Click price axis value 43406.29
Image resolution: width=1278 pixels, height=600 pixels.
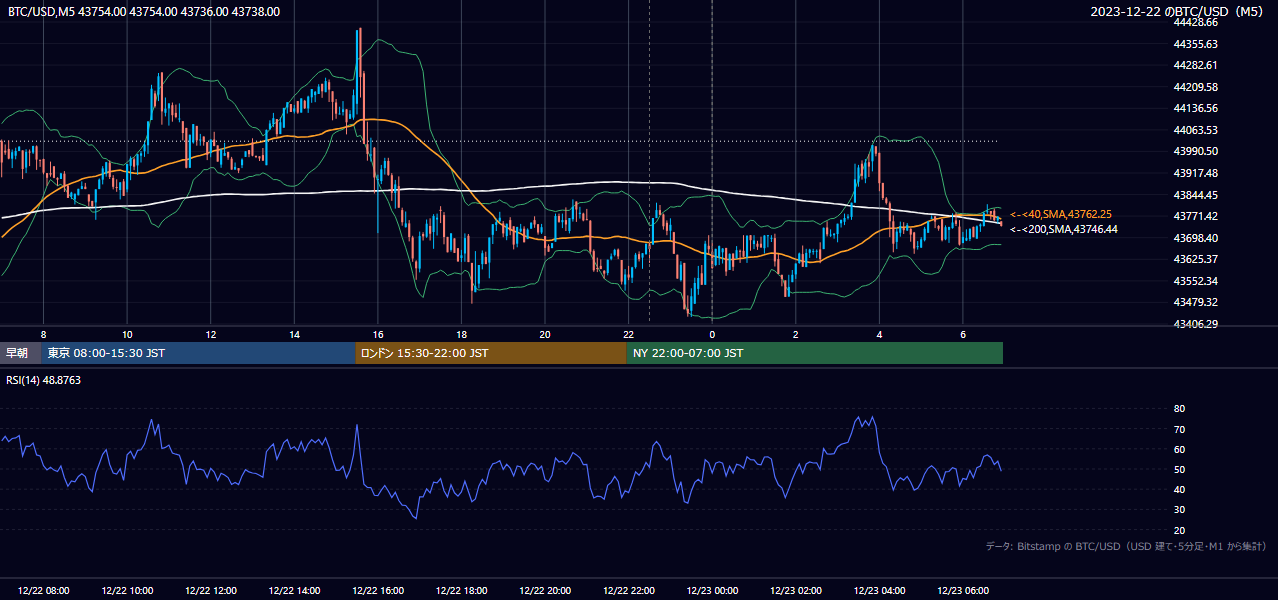coord(1195,324)
